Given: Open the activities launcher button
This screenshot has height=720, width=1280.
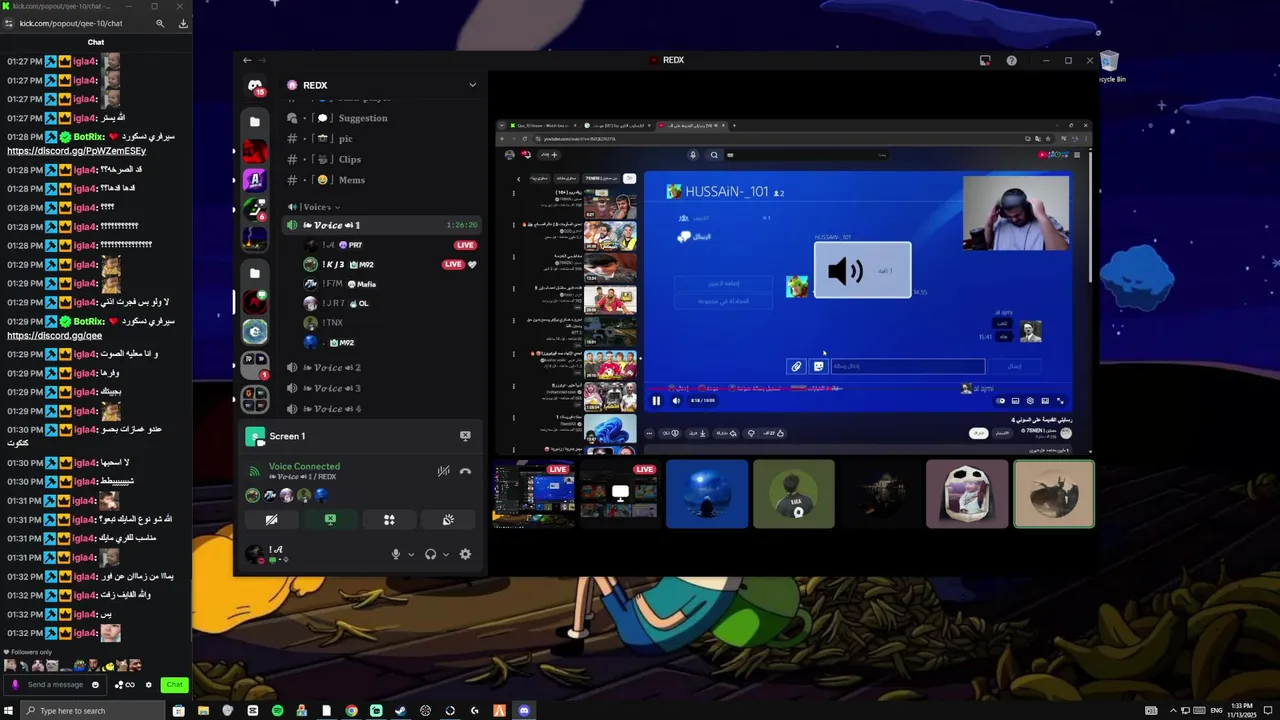Looking at the screenshot, I should [x=389, y=520].
